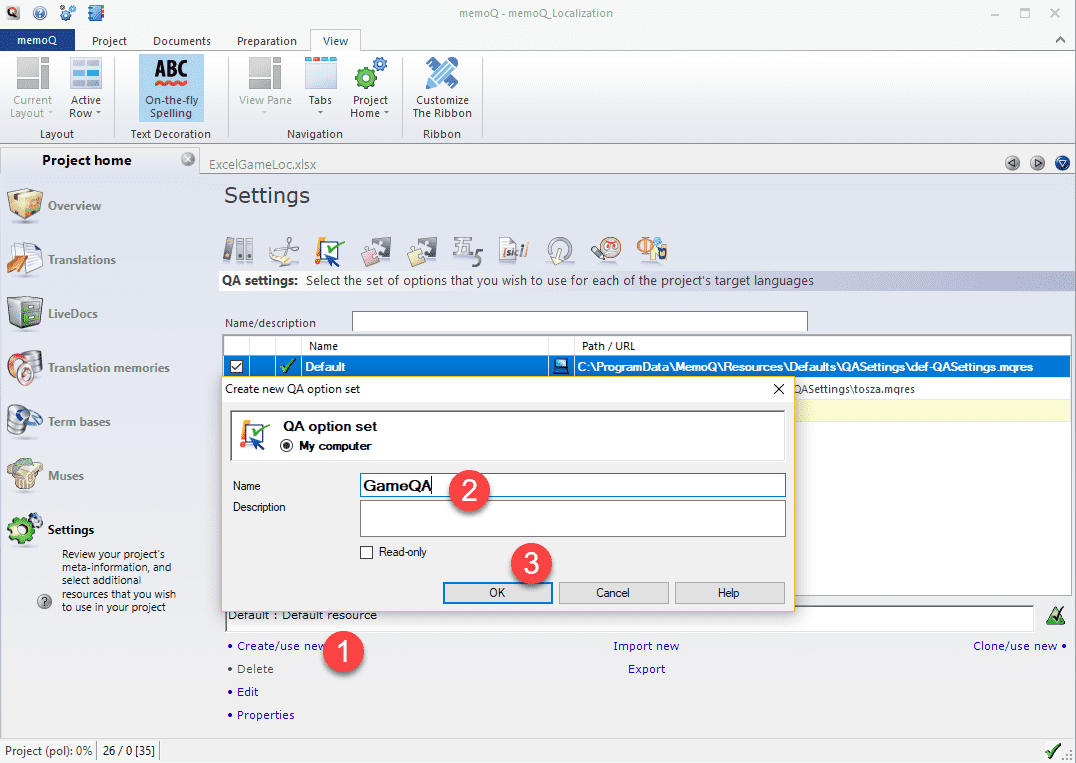Viewport: 1076px width, 763px height.
Task: Go to previous tab with left arrow
Action: 1012,163
